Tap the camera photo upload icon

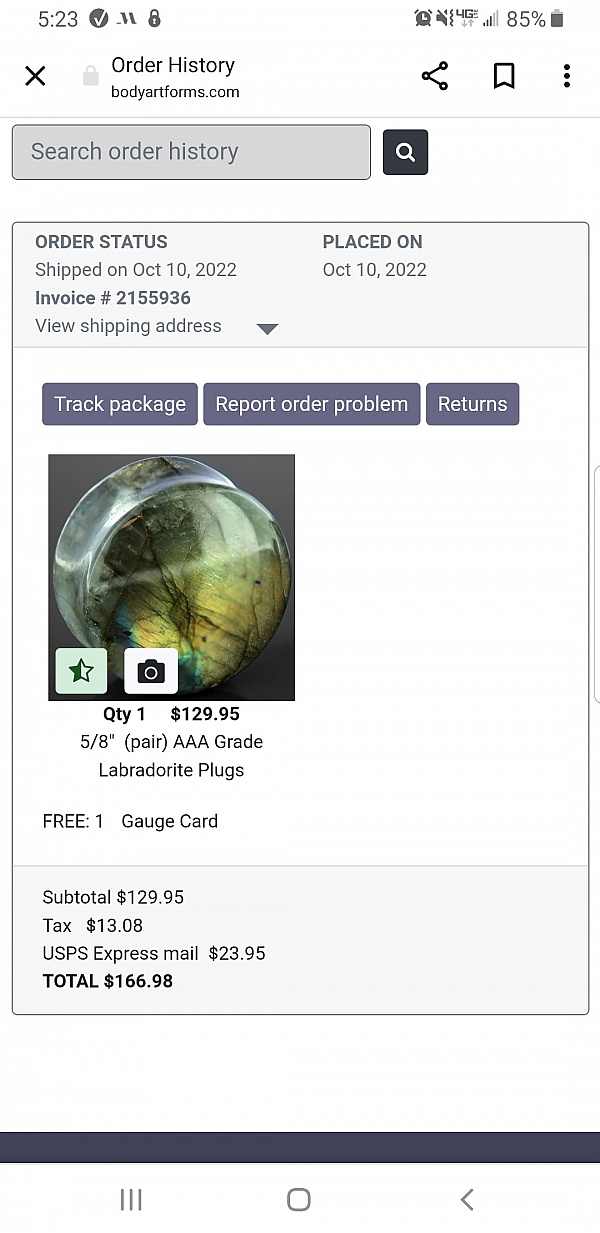point(151,671)
